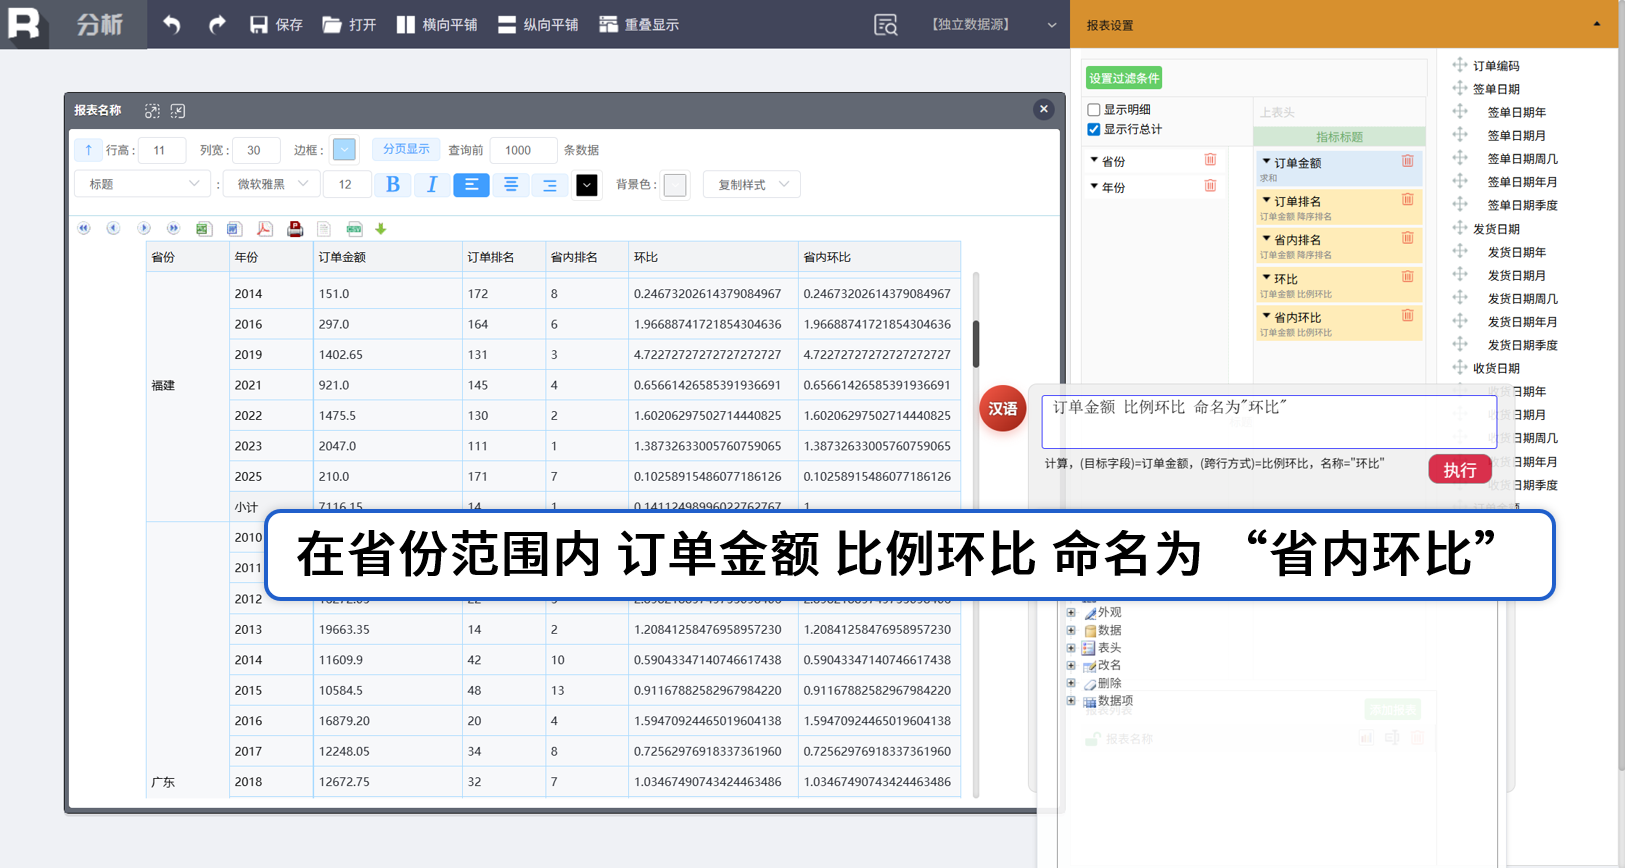
Task: Click 横向平铺 in the top menu
Action: point(437,25)
